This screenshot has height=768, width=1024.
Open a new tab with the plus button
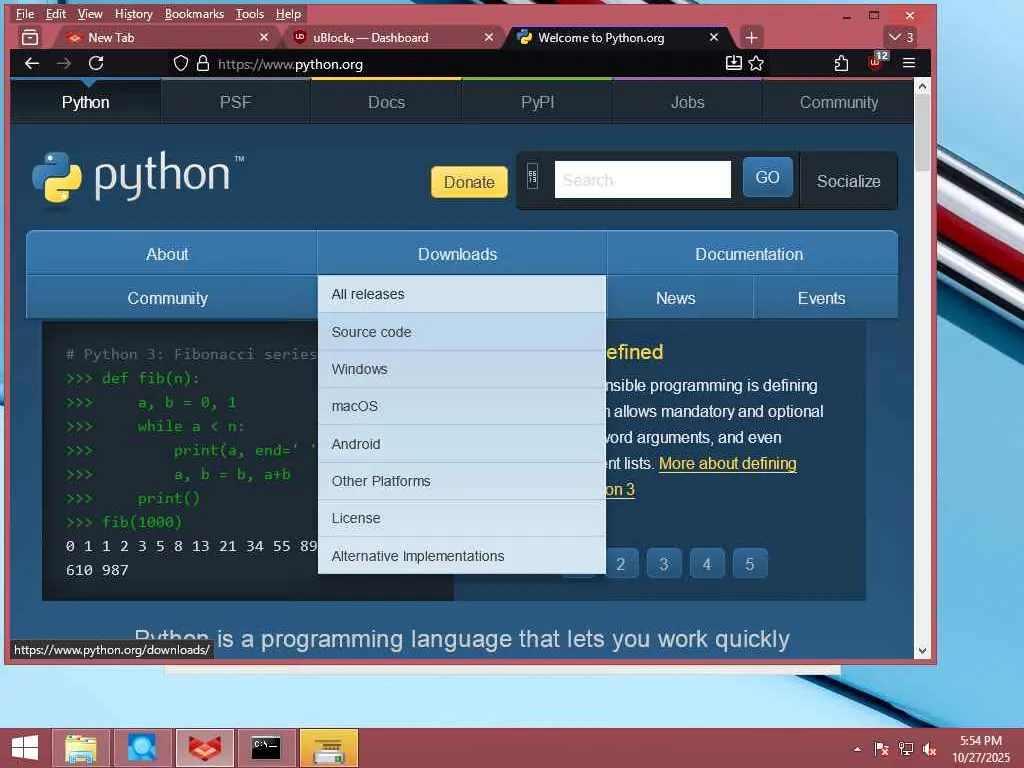[751, 37]
